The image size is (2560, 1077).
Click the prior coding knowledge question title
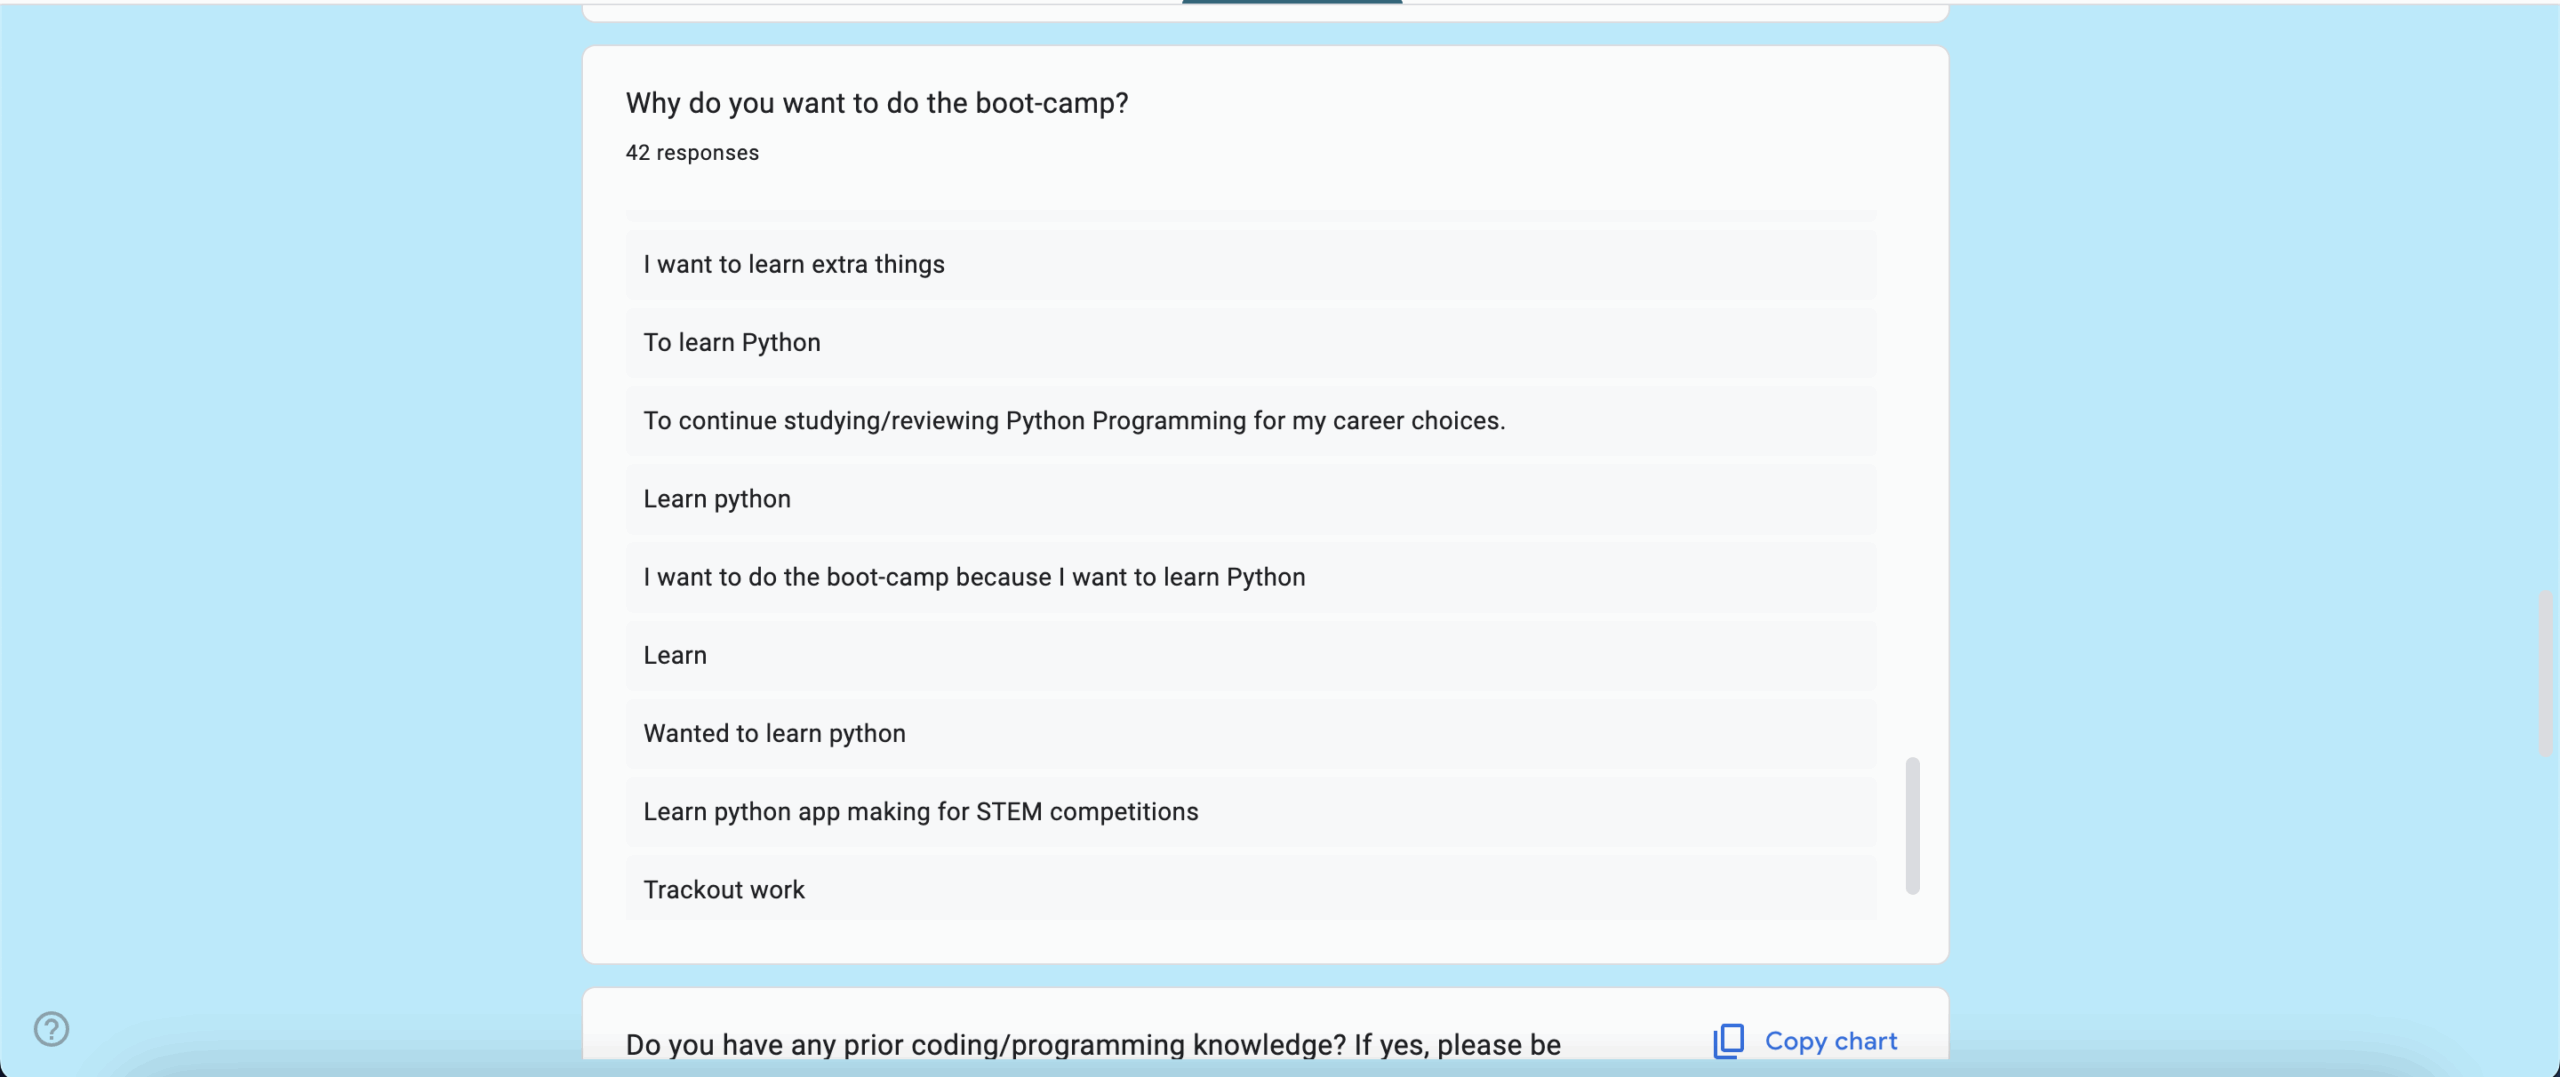point(1093,1044)
